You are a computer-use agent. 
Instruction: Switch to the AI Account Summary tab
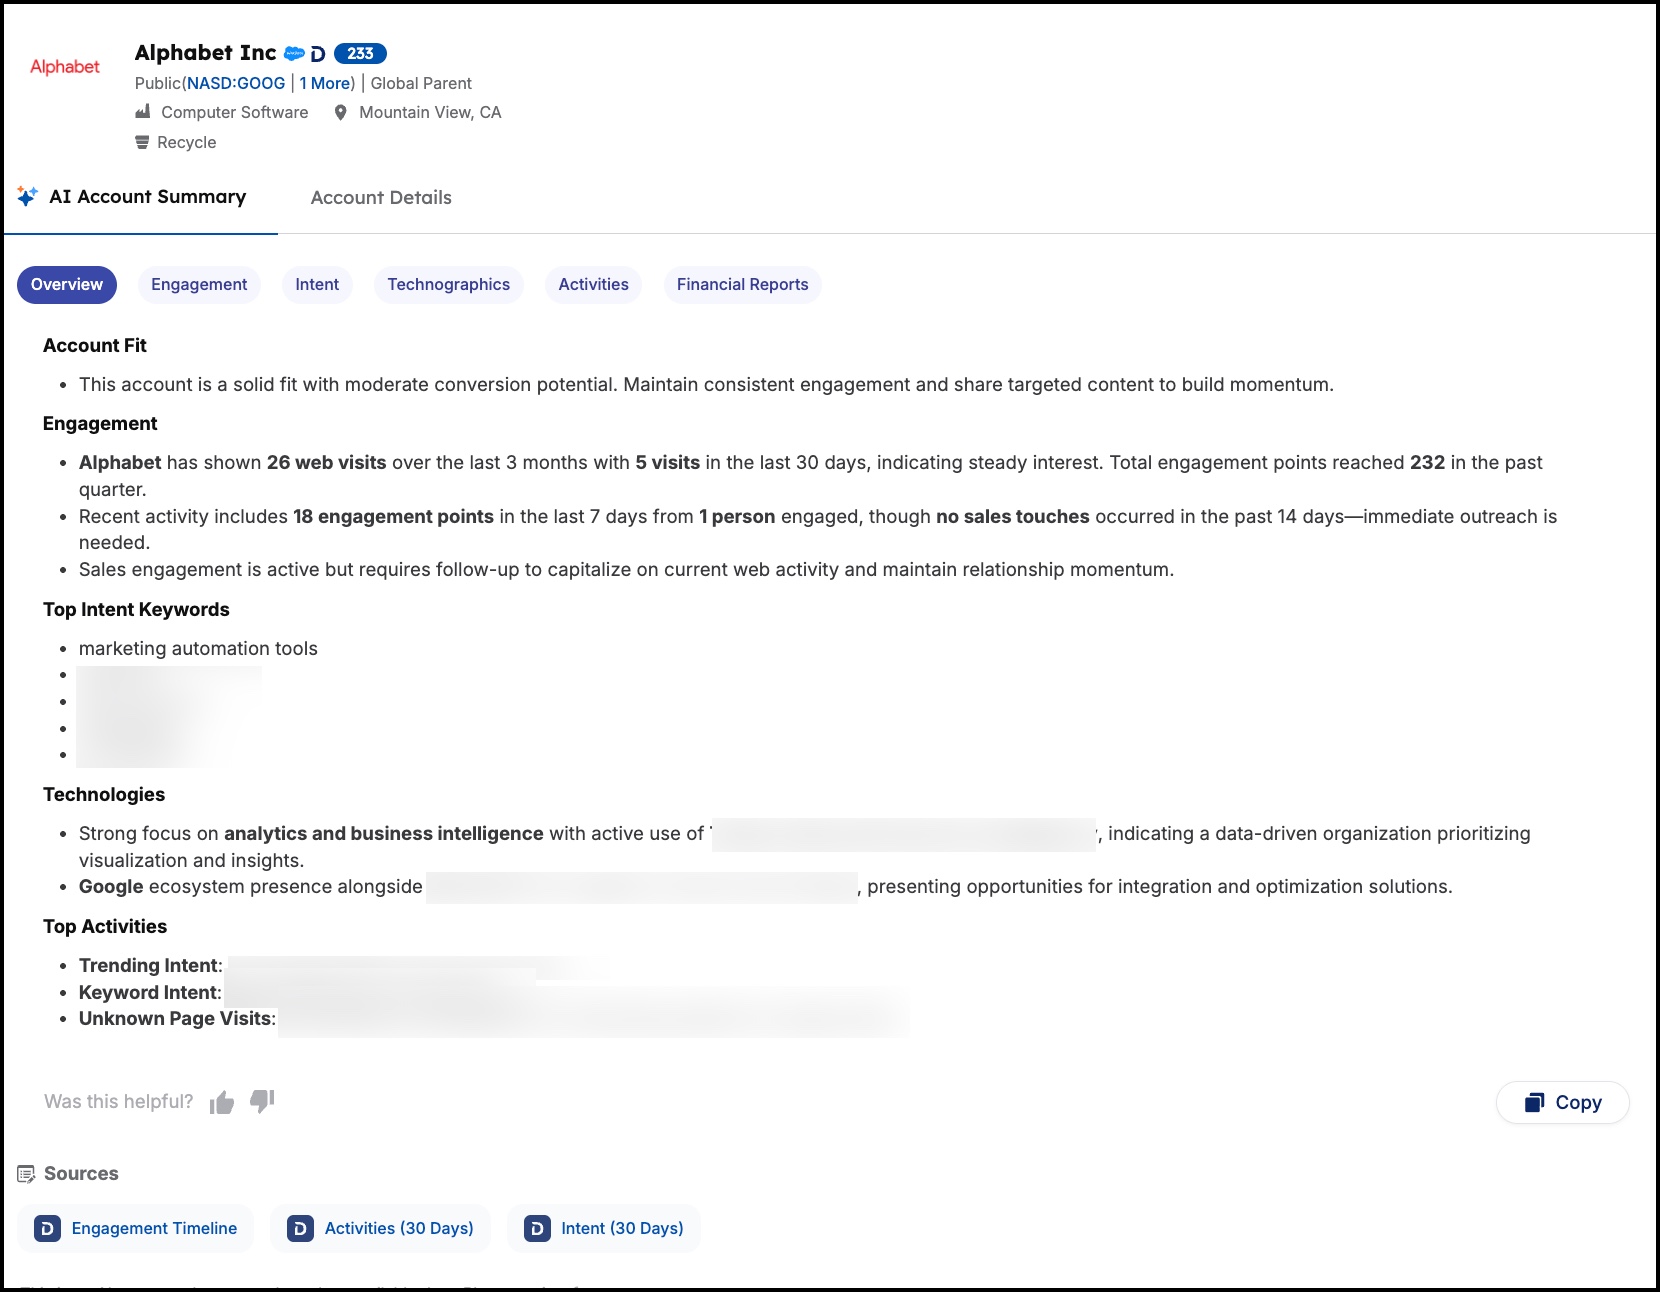point(140,197)
